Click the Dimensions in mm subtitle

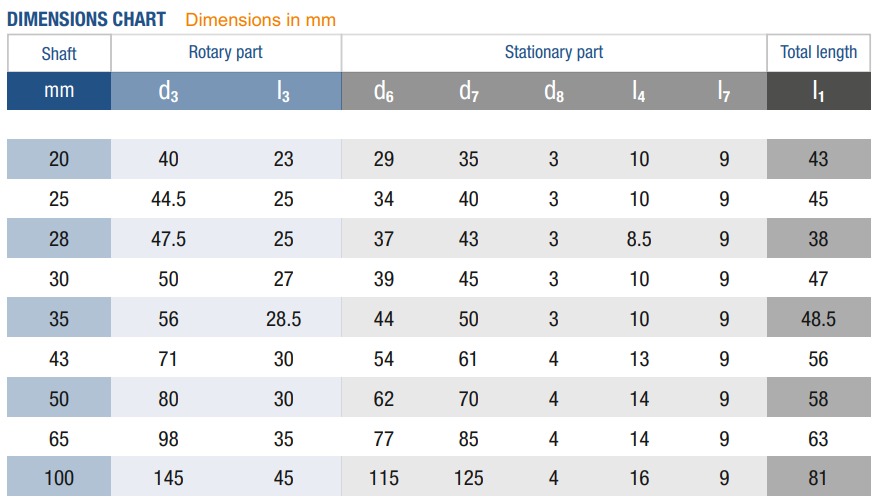(260, 20)
